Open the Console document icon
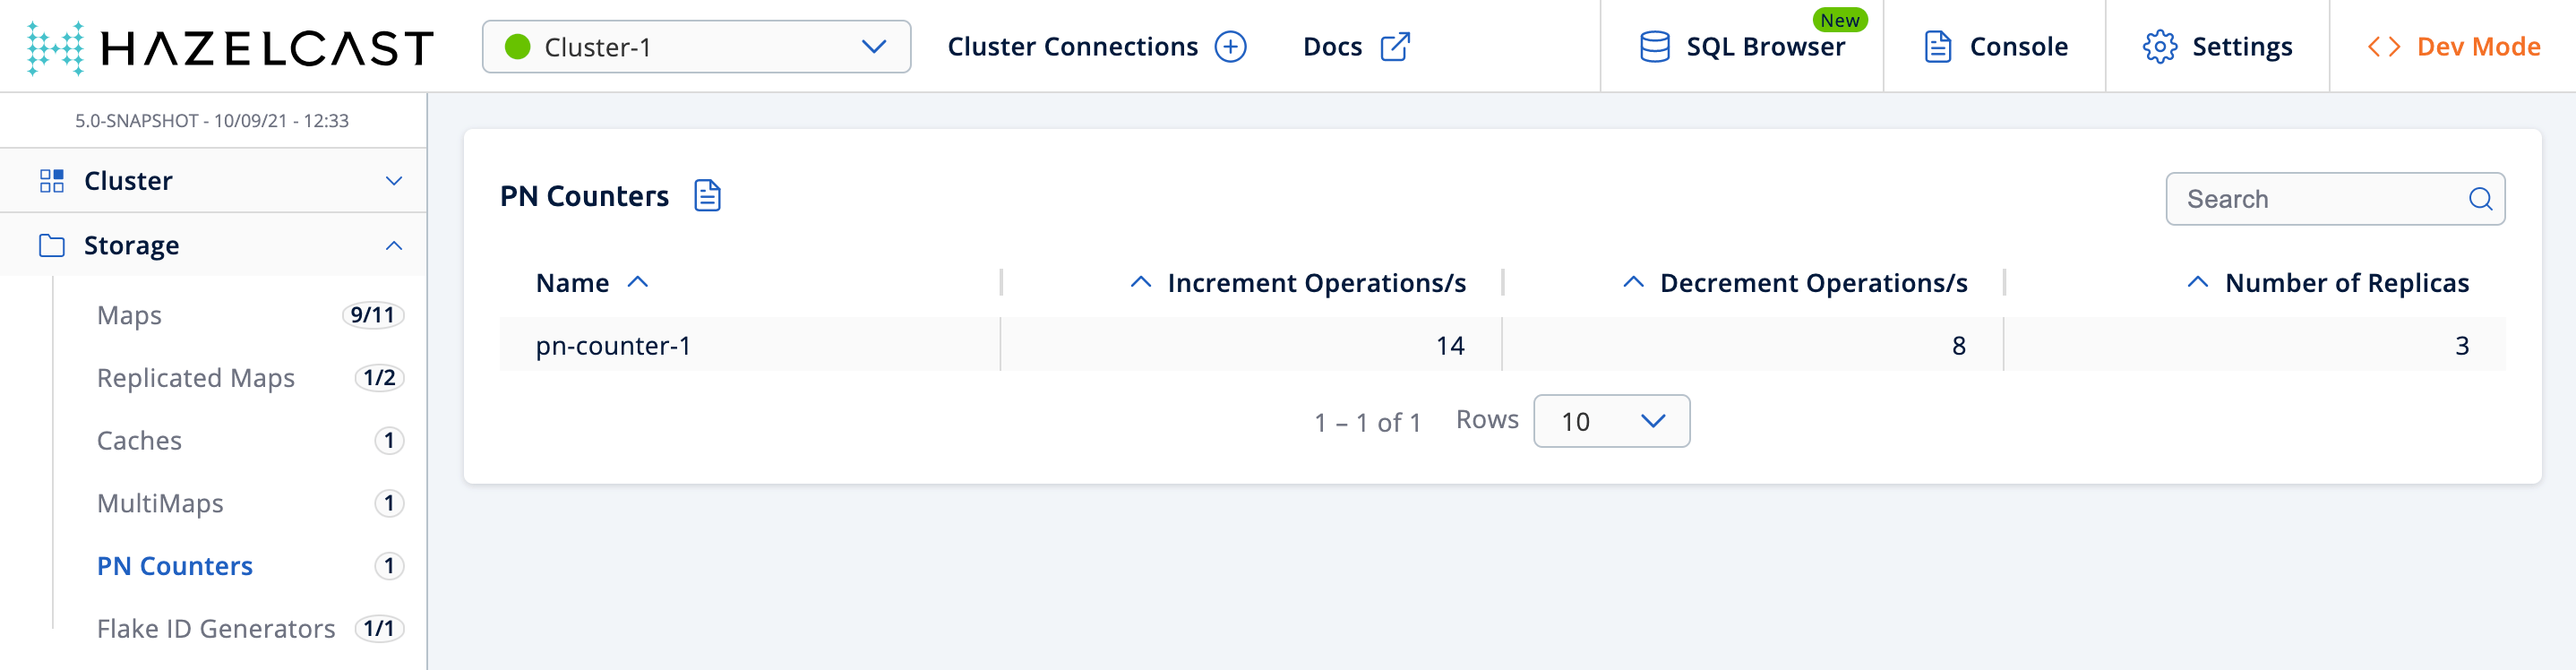 [1937, 47]
